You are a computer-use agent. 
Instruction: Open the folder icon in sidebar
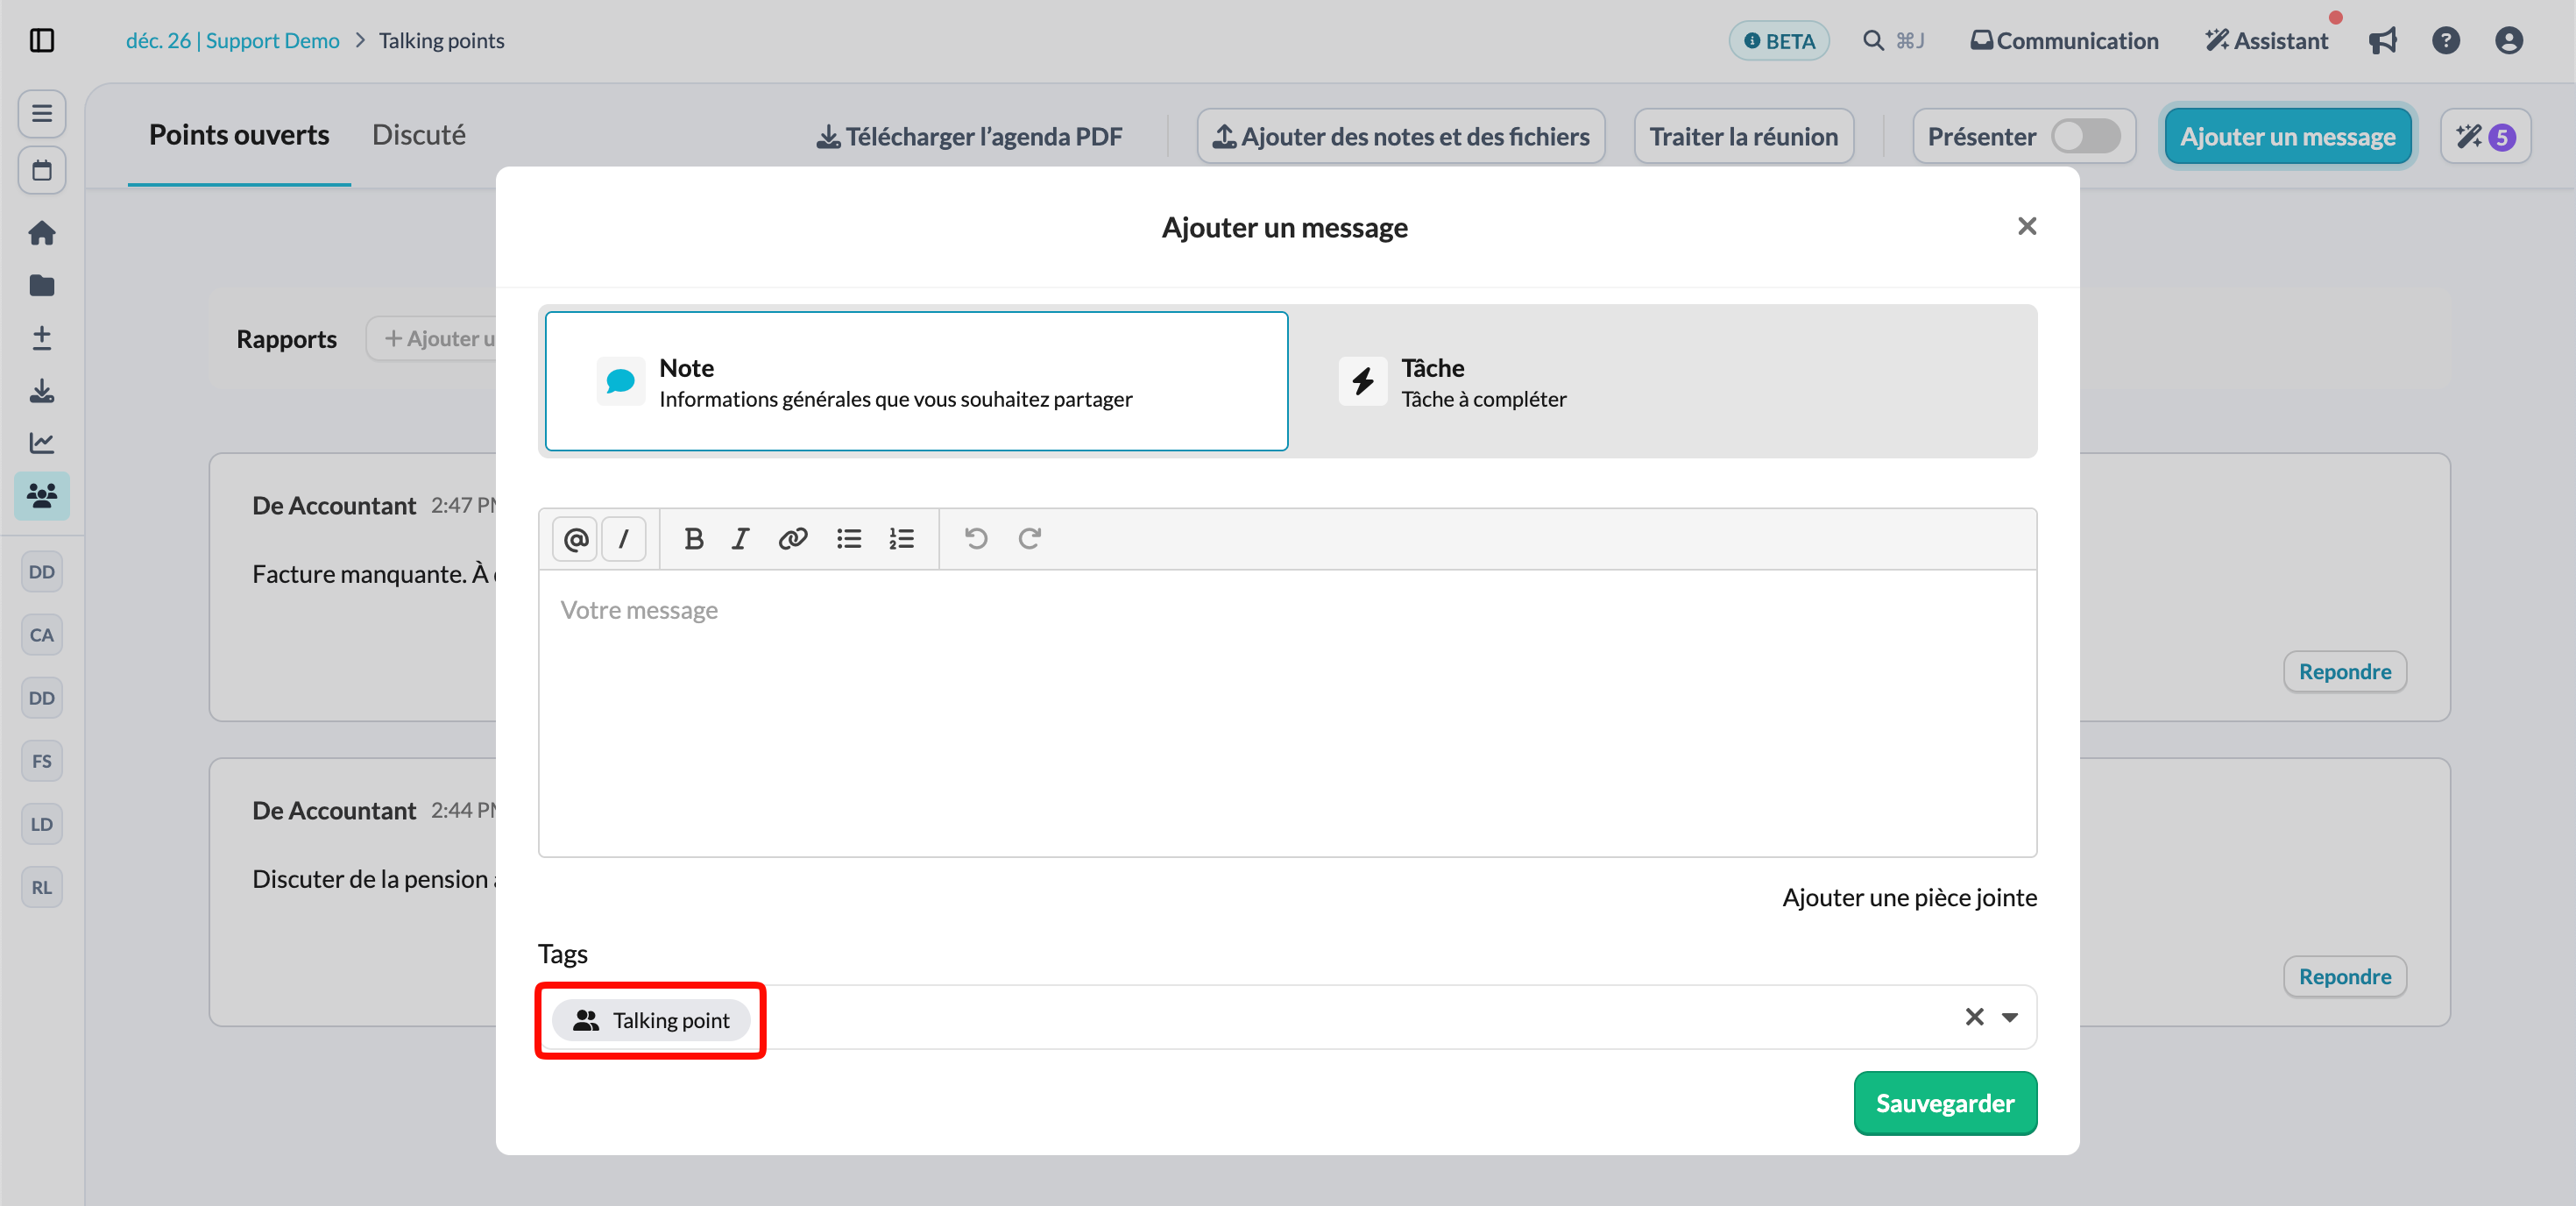tap(42, 286)
